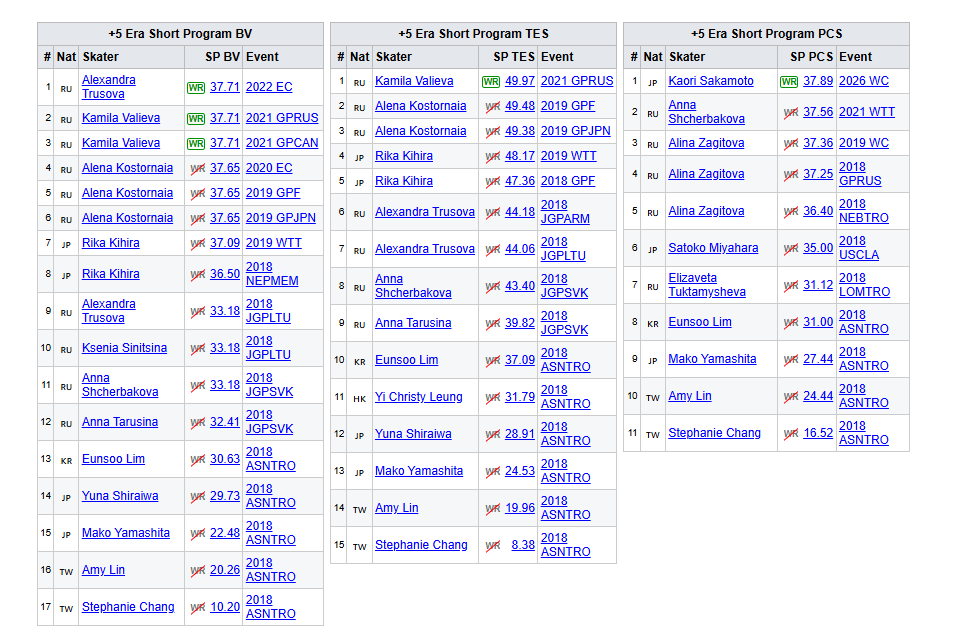Click green WR badge beside Kaori Sakamoto's 37.89
The height and width of the screenshot is (636, 957).
pos(788,81)
